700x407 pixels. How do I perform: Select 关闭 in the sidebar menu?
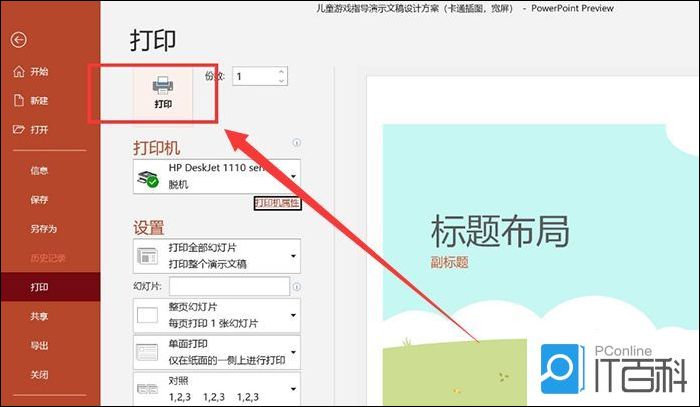39,375
